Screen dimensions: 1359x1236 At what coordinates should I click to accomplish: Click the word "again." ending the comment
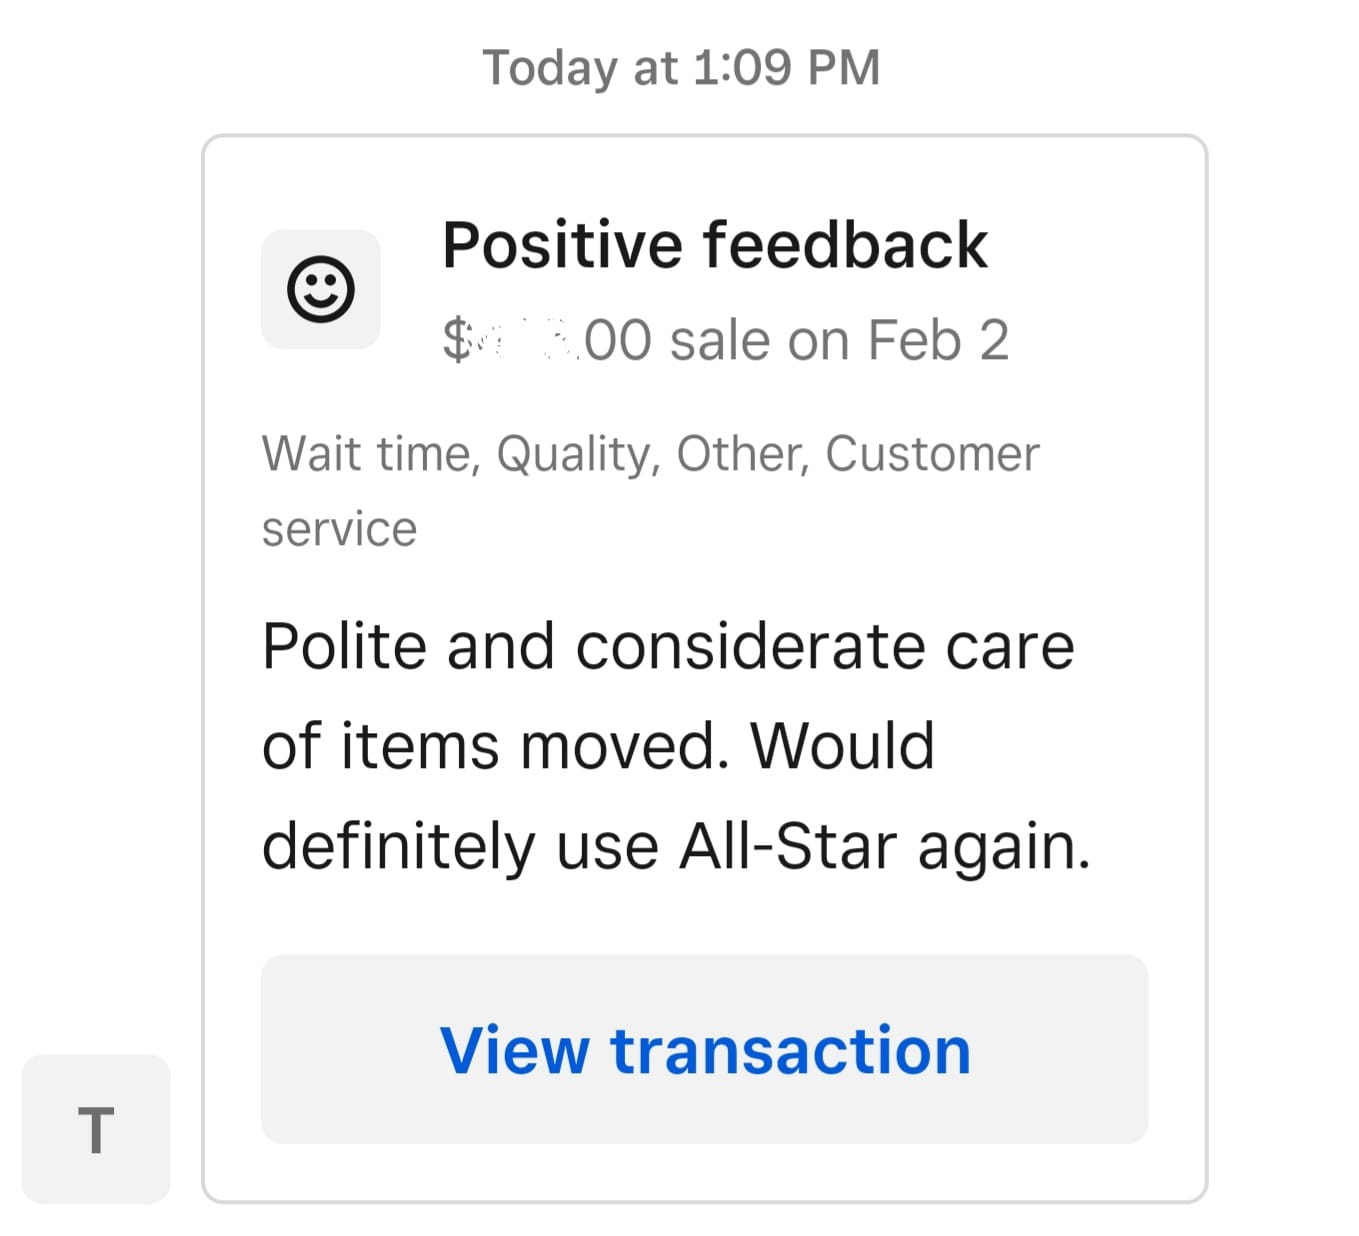click(1003, 846)
